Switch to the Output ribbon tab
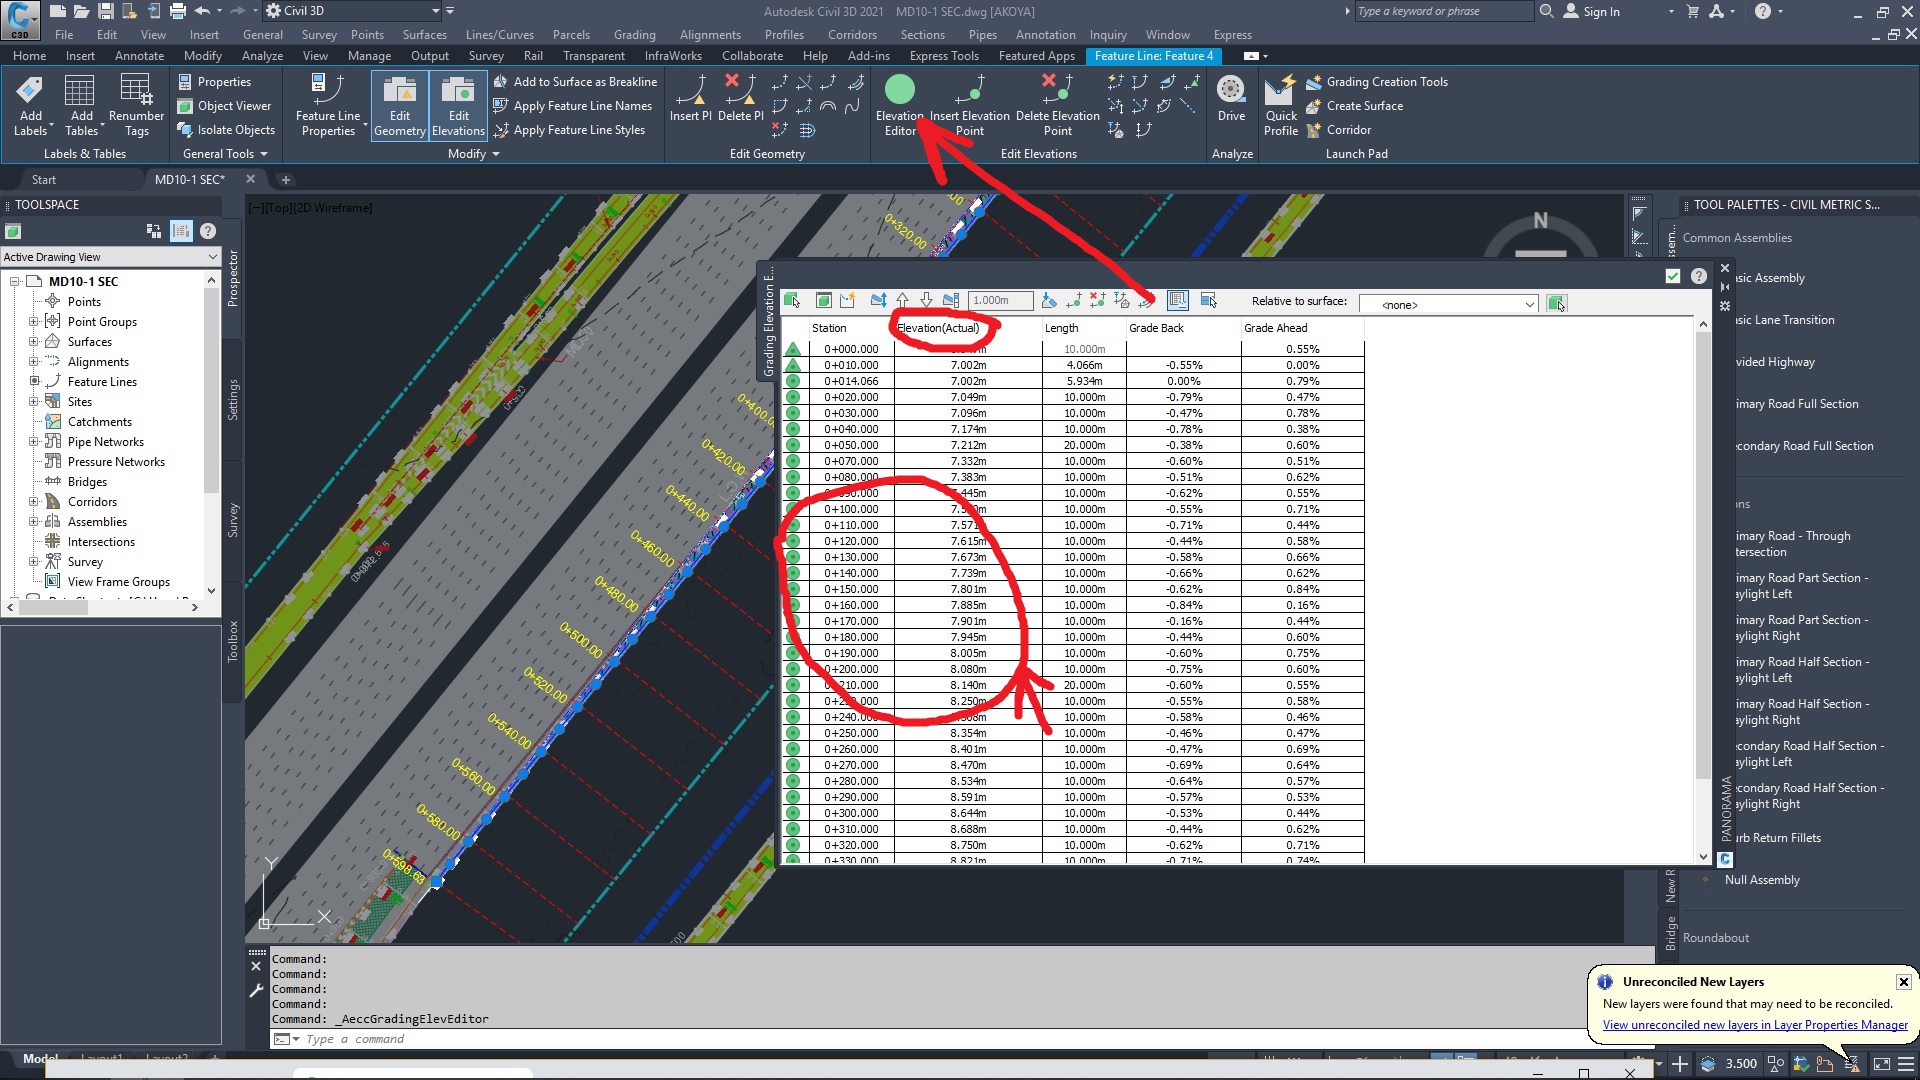This screenshot has height=1080, width=1920. click(429, 56)
